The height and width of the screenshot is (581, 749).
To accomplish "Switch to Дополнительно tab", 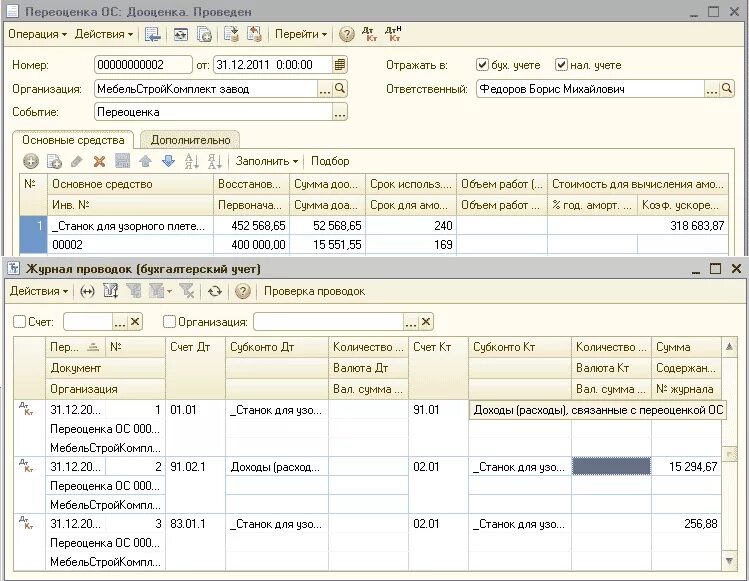I will [x=190, y=140].
